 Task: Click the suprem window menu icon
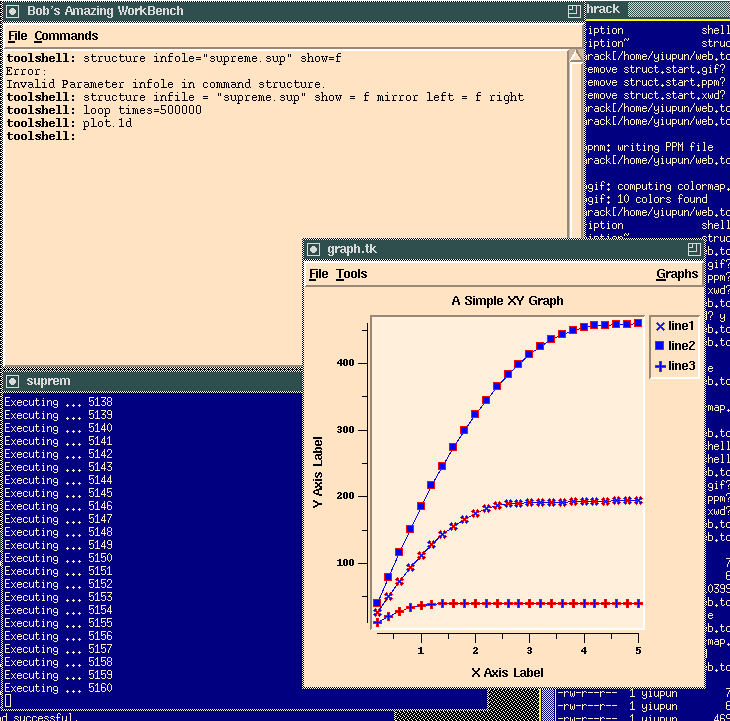12,381
